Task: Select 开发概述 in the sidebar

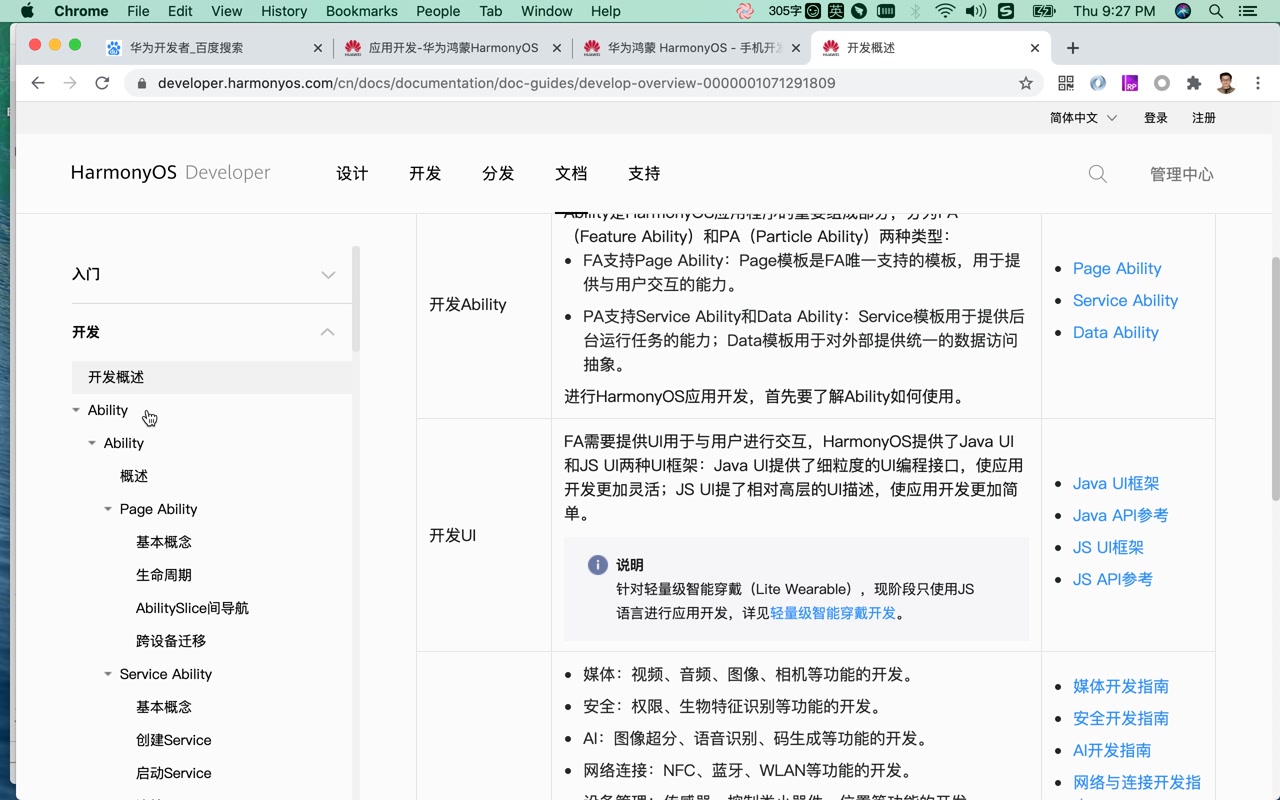Action: tap(212, 377)
